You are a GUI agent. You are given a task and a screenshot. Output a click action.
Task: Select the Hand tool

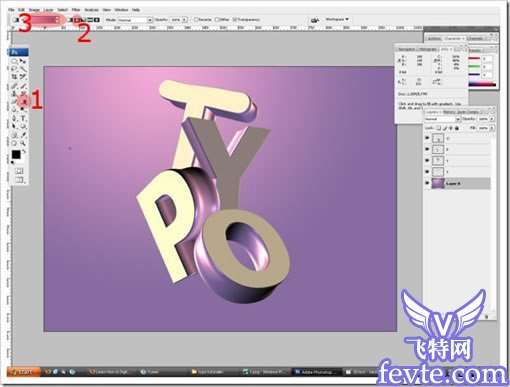tap(14, 143)
